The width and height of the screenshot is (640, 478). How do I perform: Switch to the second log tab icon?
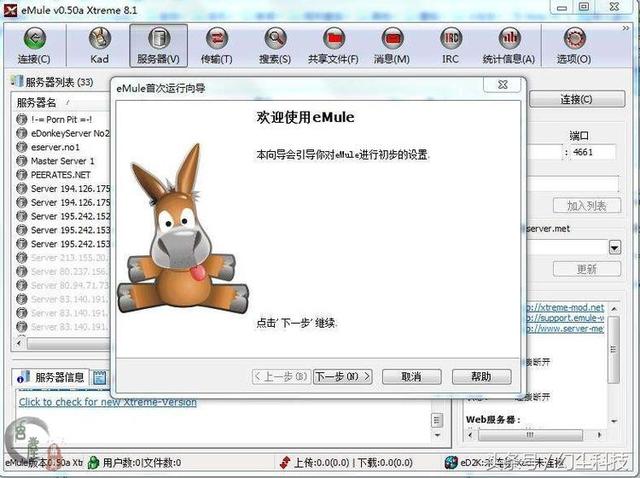tap(99, 378)
